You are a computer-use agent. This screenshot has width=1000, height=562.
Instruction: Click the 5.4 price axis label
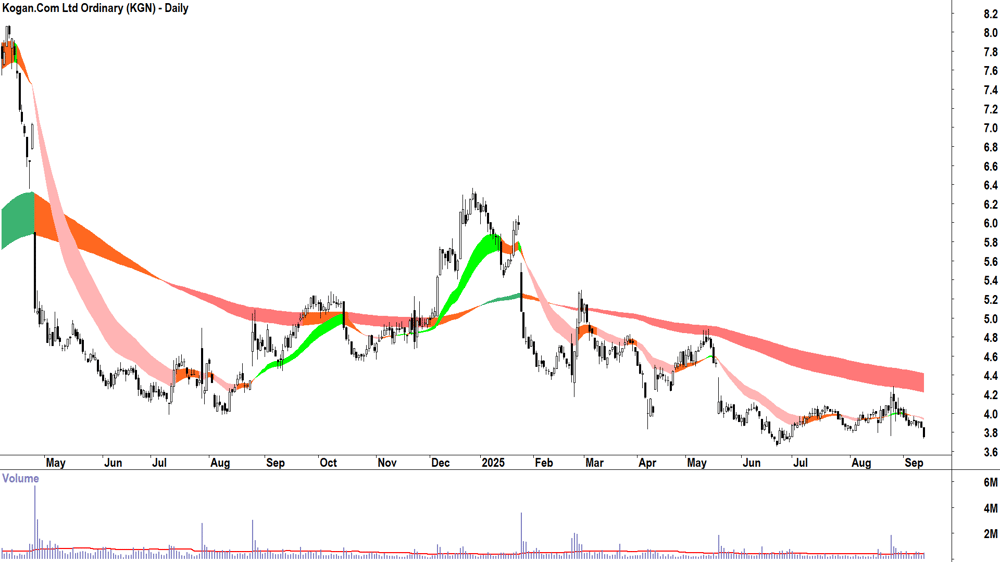pos(990,281)
